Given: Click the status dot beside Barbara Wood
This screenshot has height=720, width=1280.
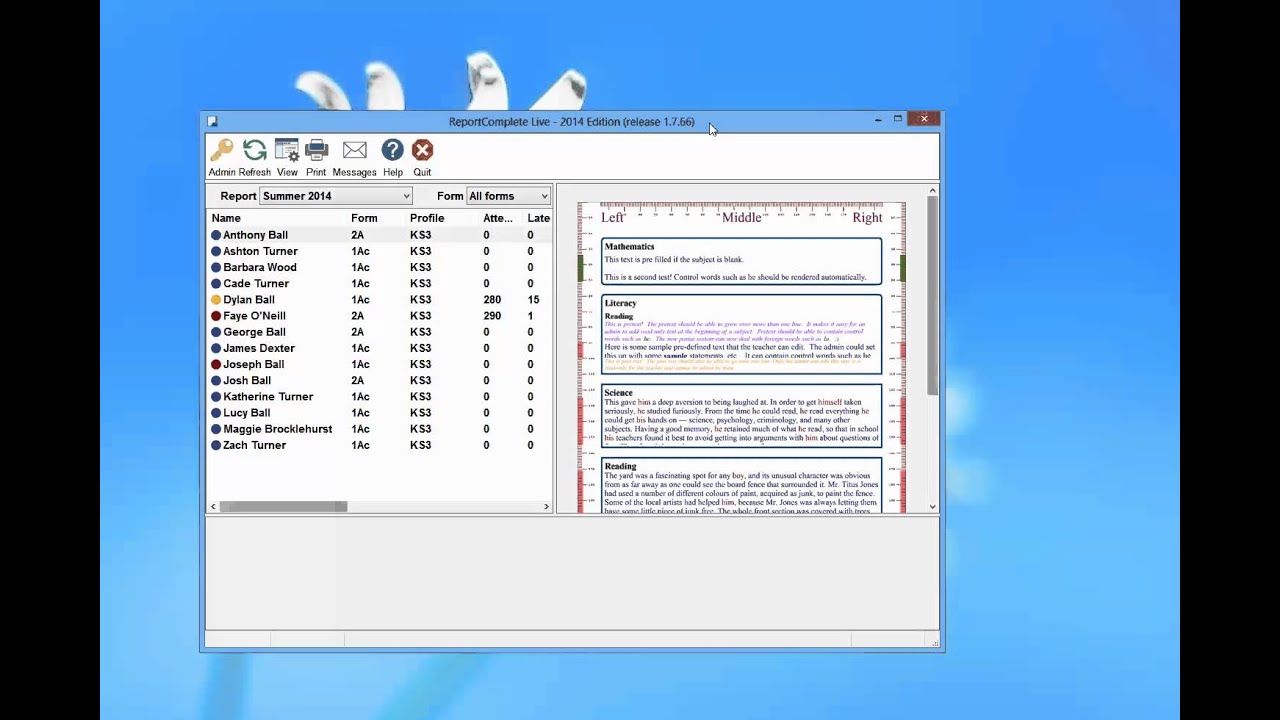Looking at the screenshot, I should pyautogui.click(x=216, y=268).
